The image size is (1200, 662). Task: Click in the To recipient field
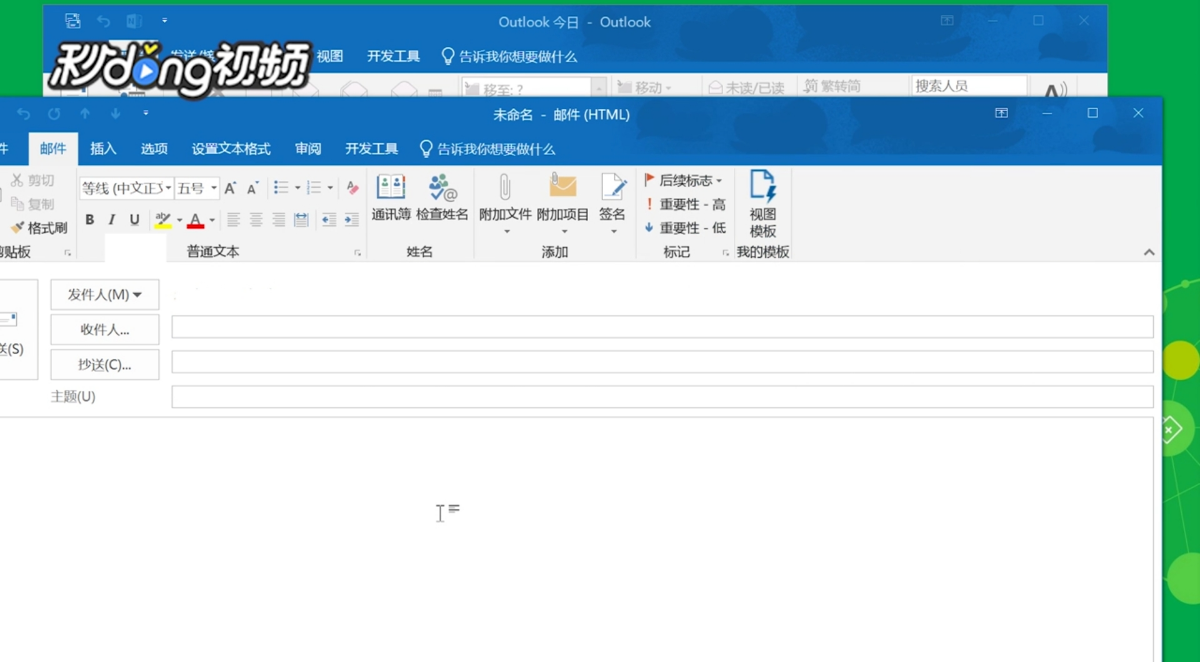[x=662, y=327]
